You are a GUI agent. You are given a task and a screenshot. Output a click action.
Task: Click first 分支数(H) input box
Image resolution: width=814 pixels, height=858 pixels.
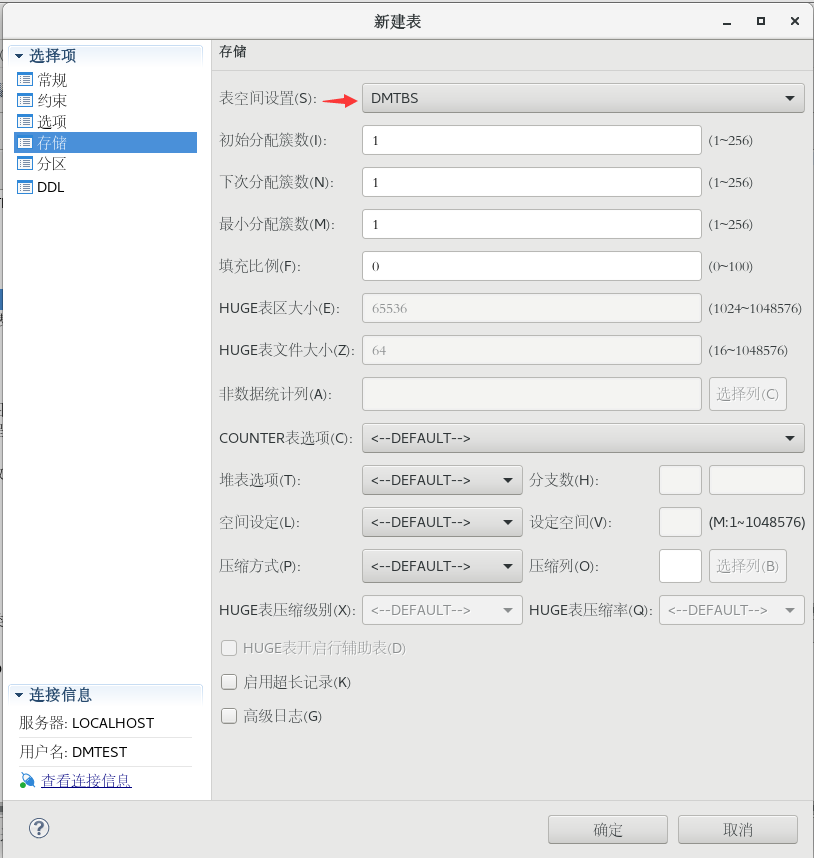681,480
